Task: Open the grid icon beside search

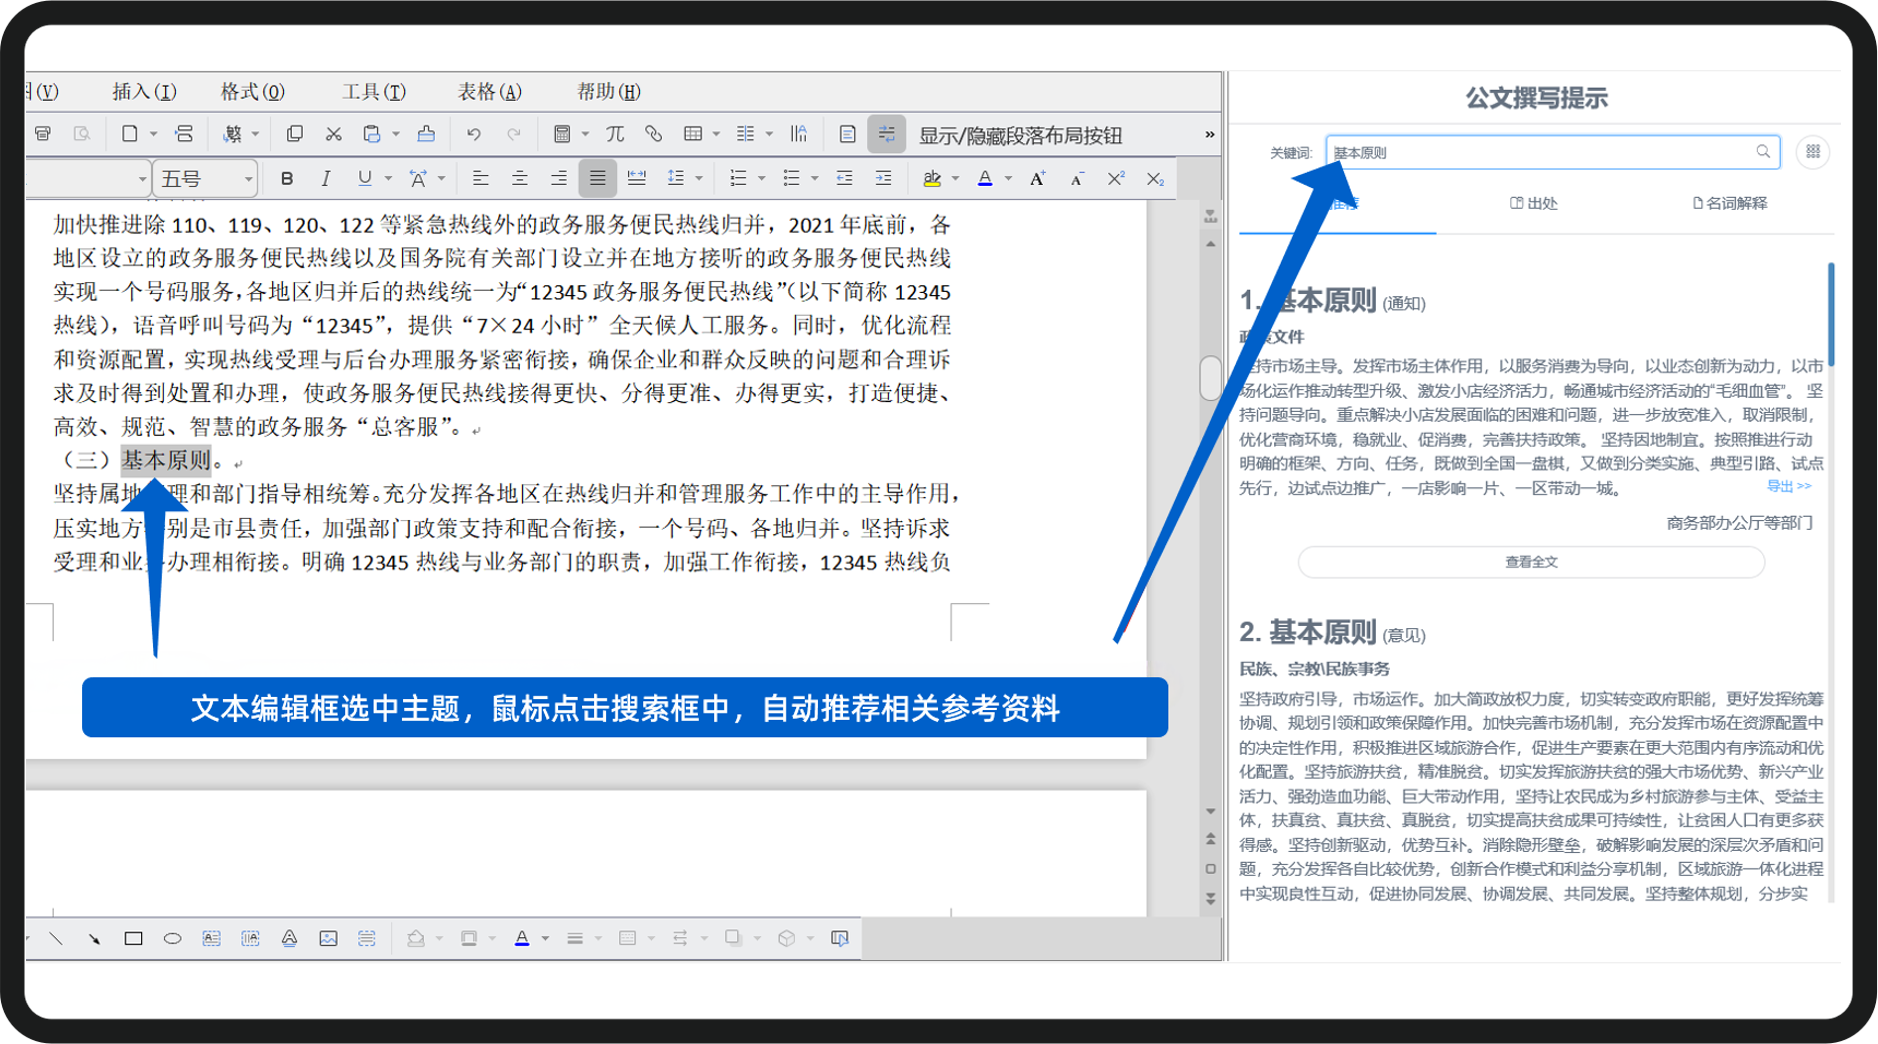Action: point(1813,152)
